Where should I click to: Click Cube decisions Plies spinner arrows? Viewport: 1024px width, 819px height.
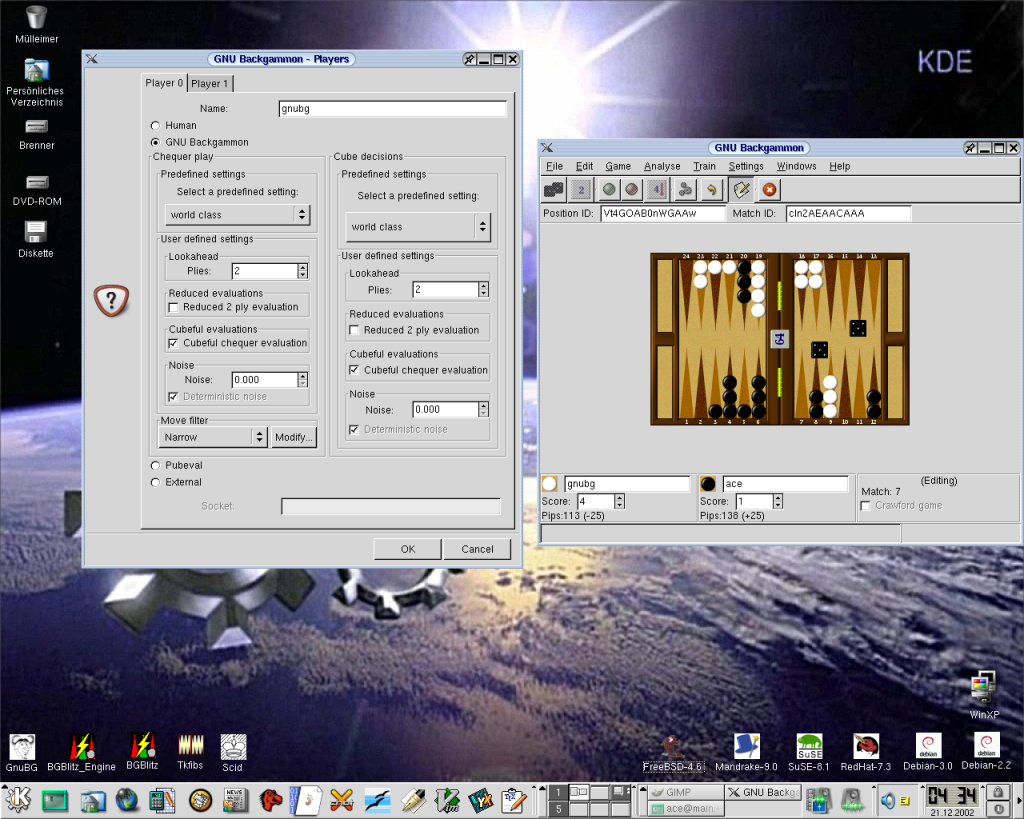coord(483,289)
